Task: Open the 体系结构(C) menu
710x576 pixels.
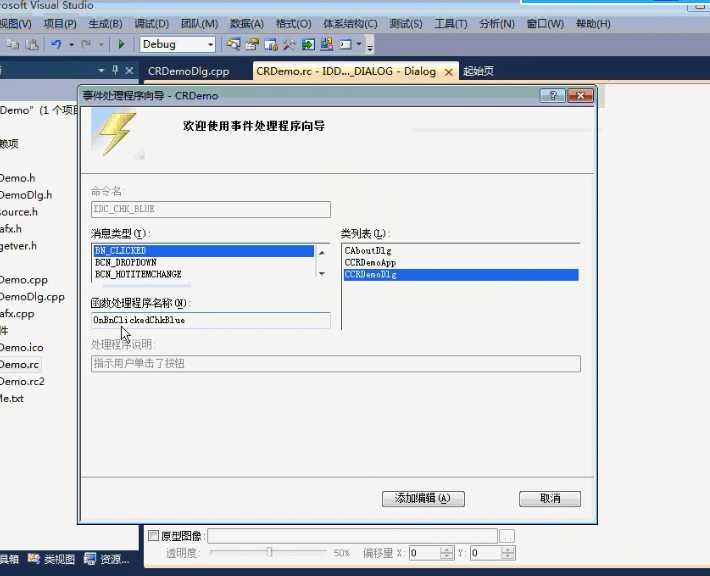Action: point(350,24)
